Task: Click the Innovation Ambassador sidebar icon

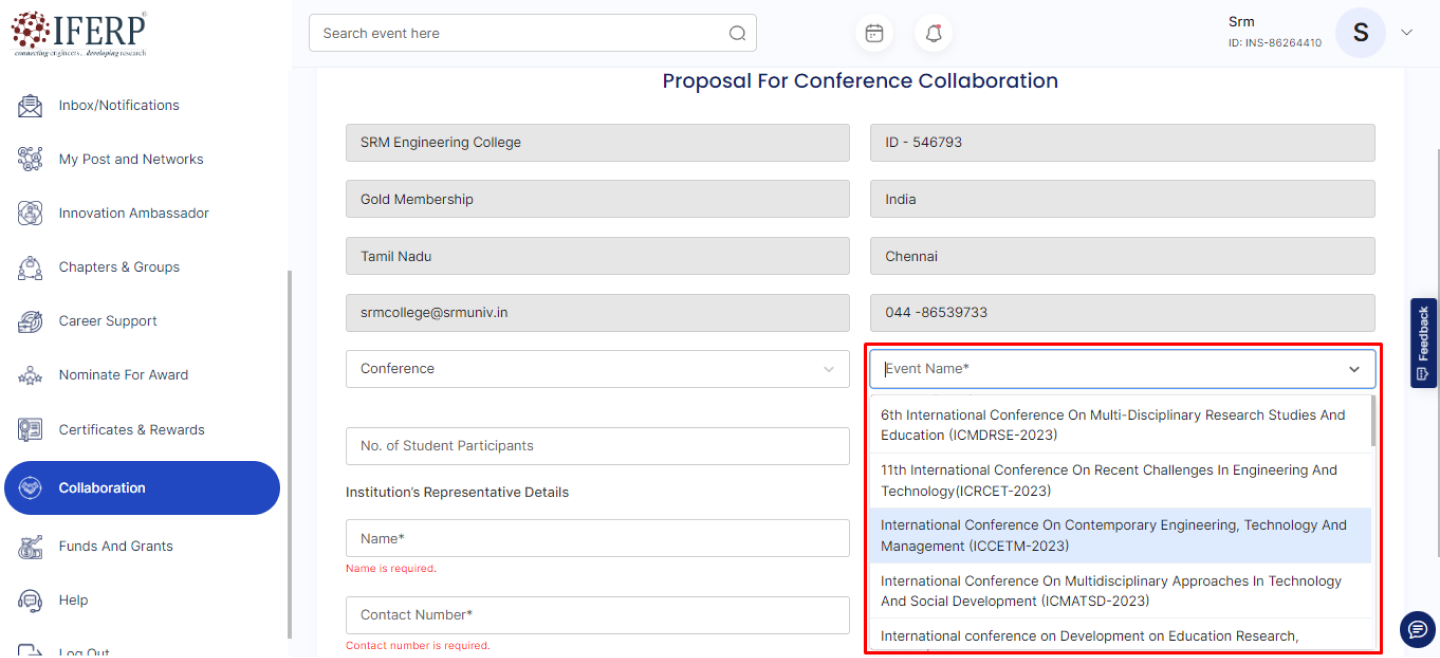Action: 30,213
